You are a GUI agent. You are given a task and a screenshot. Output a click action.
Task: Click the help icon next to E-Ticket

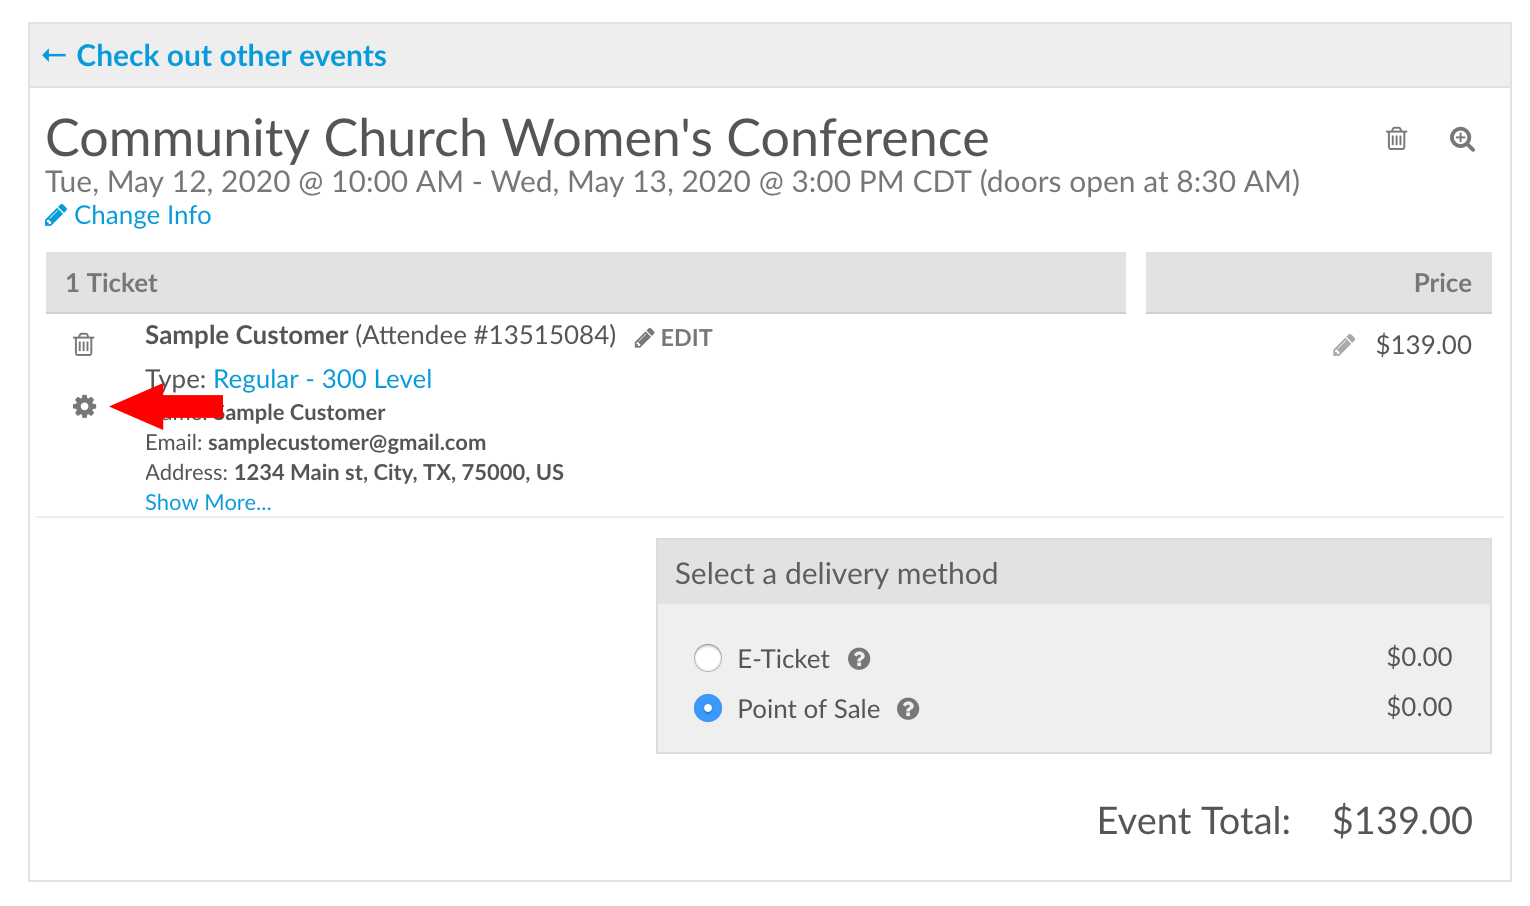pos(860,658)
